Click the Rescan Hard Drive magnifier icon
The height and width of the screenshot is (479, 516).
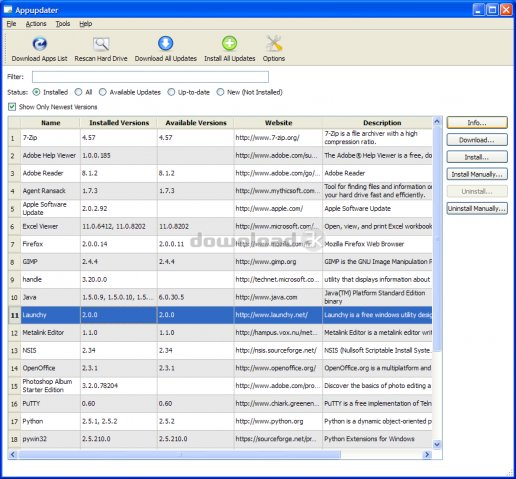pos(101,44)
